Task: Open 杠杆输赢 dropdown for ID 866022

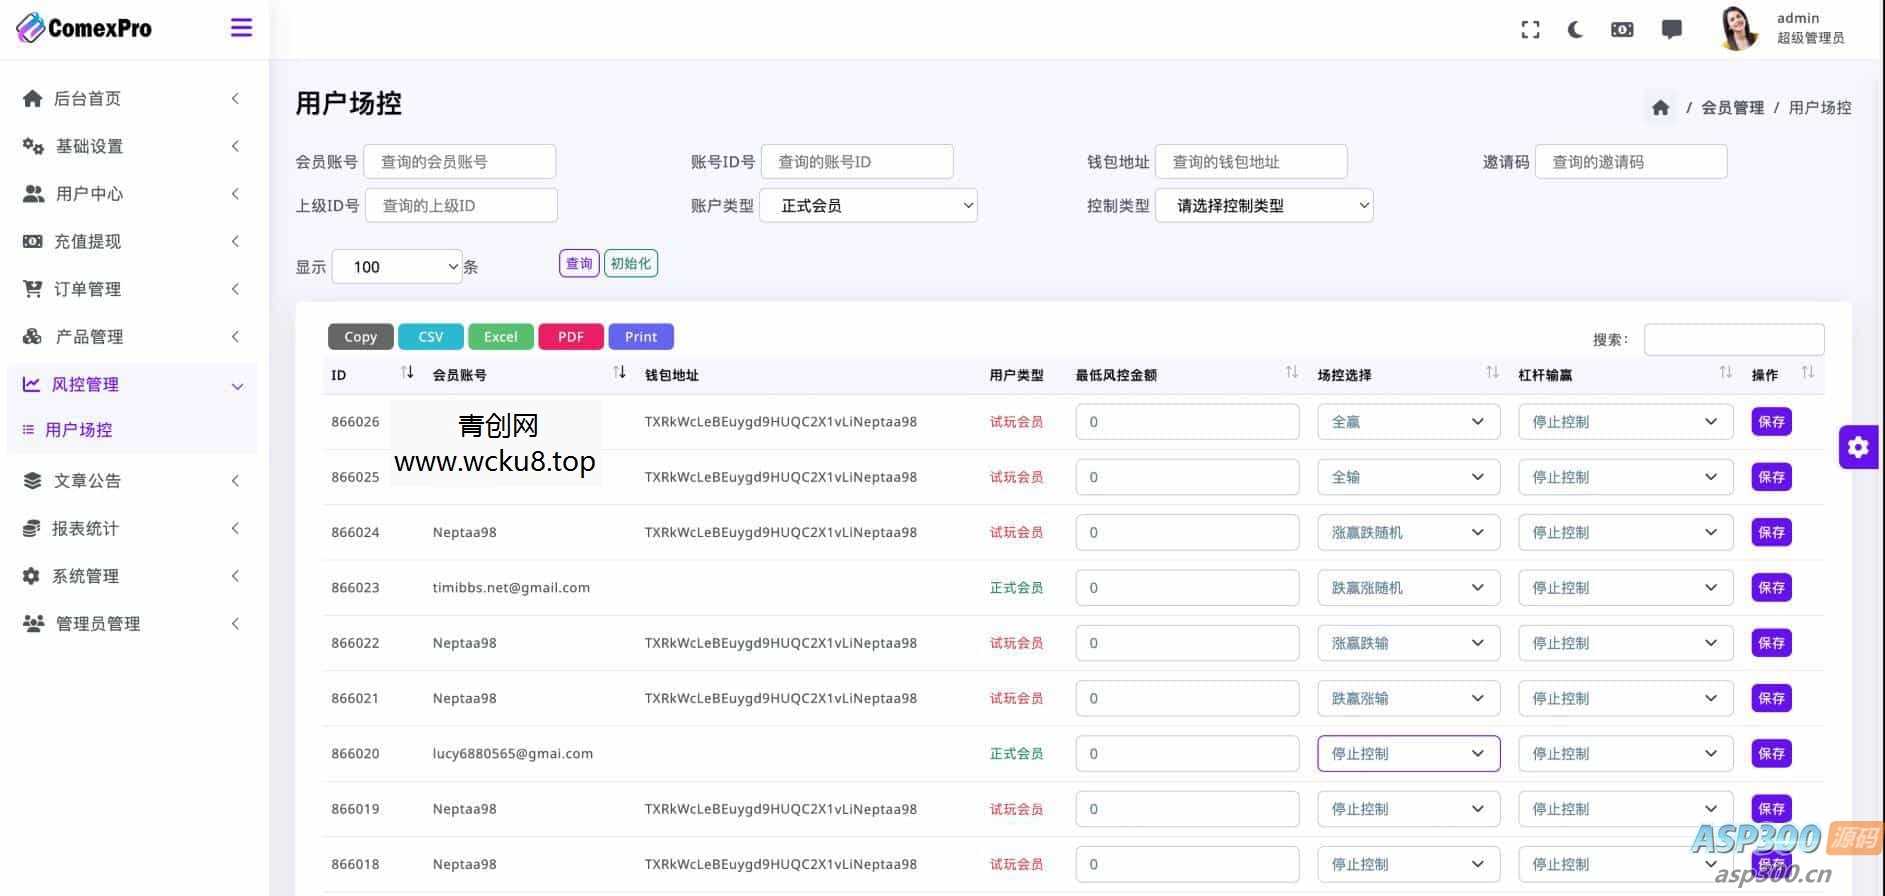Action: coord(1625,643)
